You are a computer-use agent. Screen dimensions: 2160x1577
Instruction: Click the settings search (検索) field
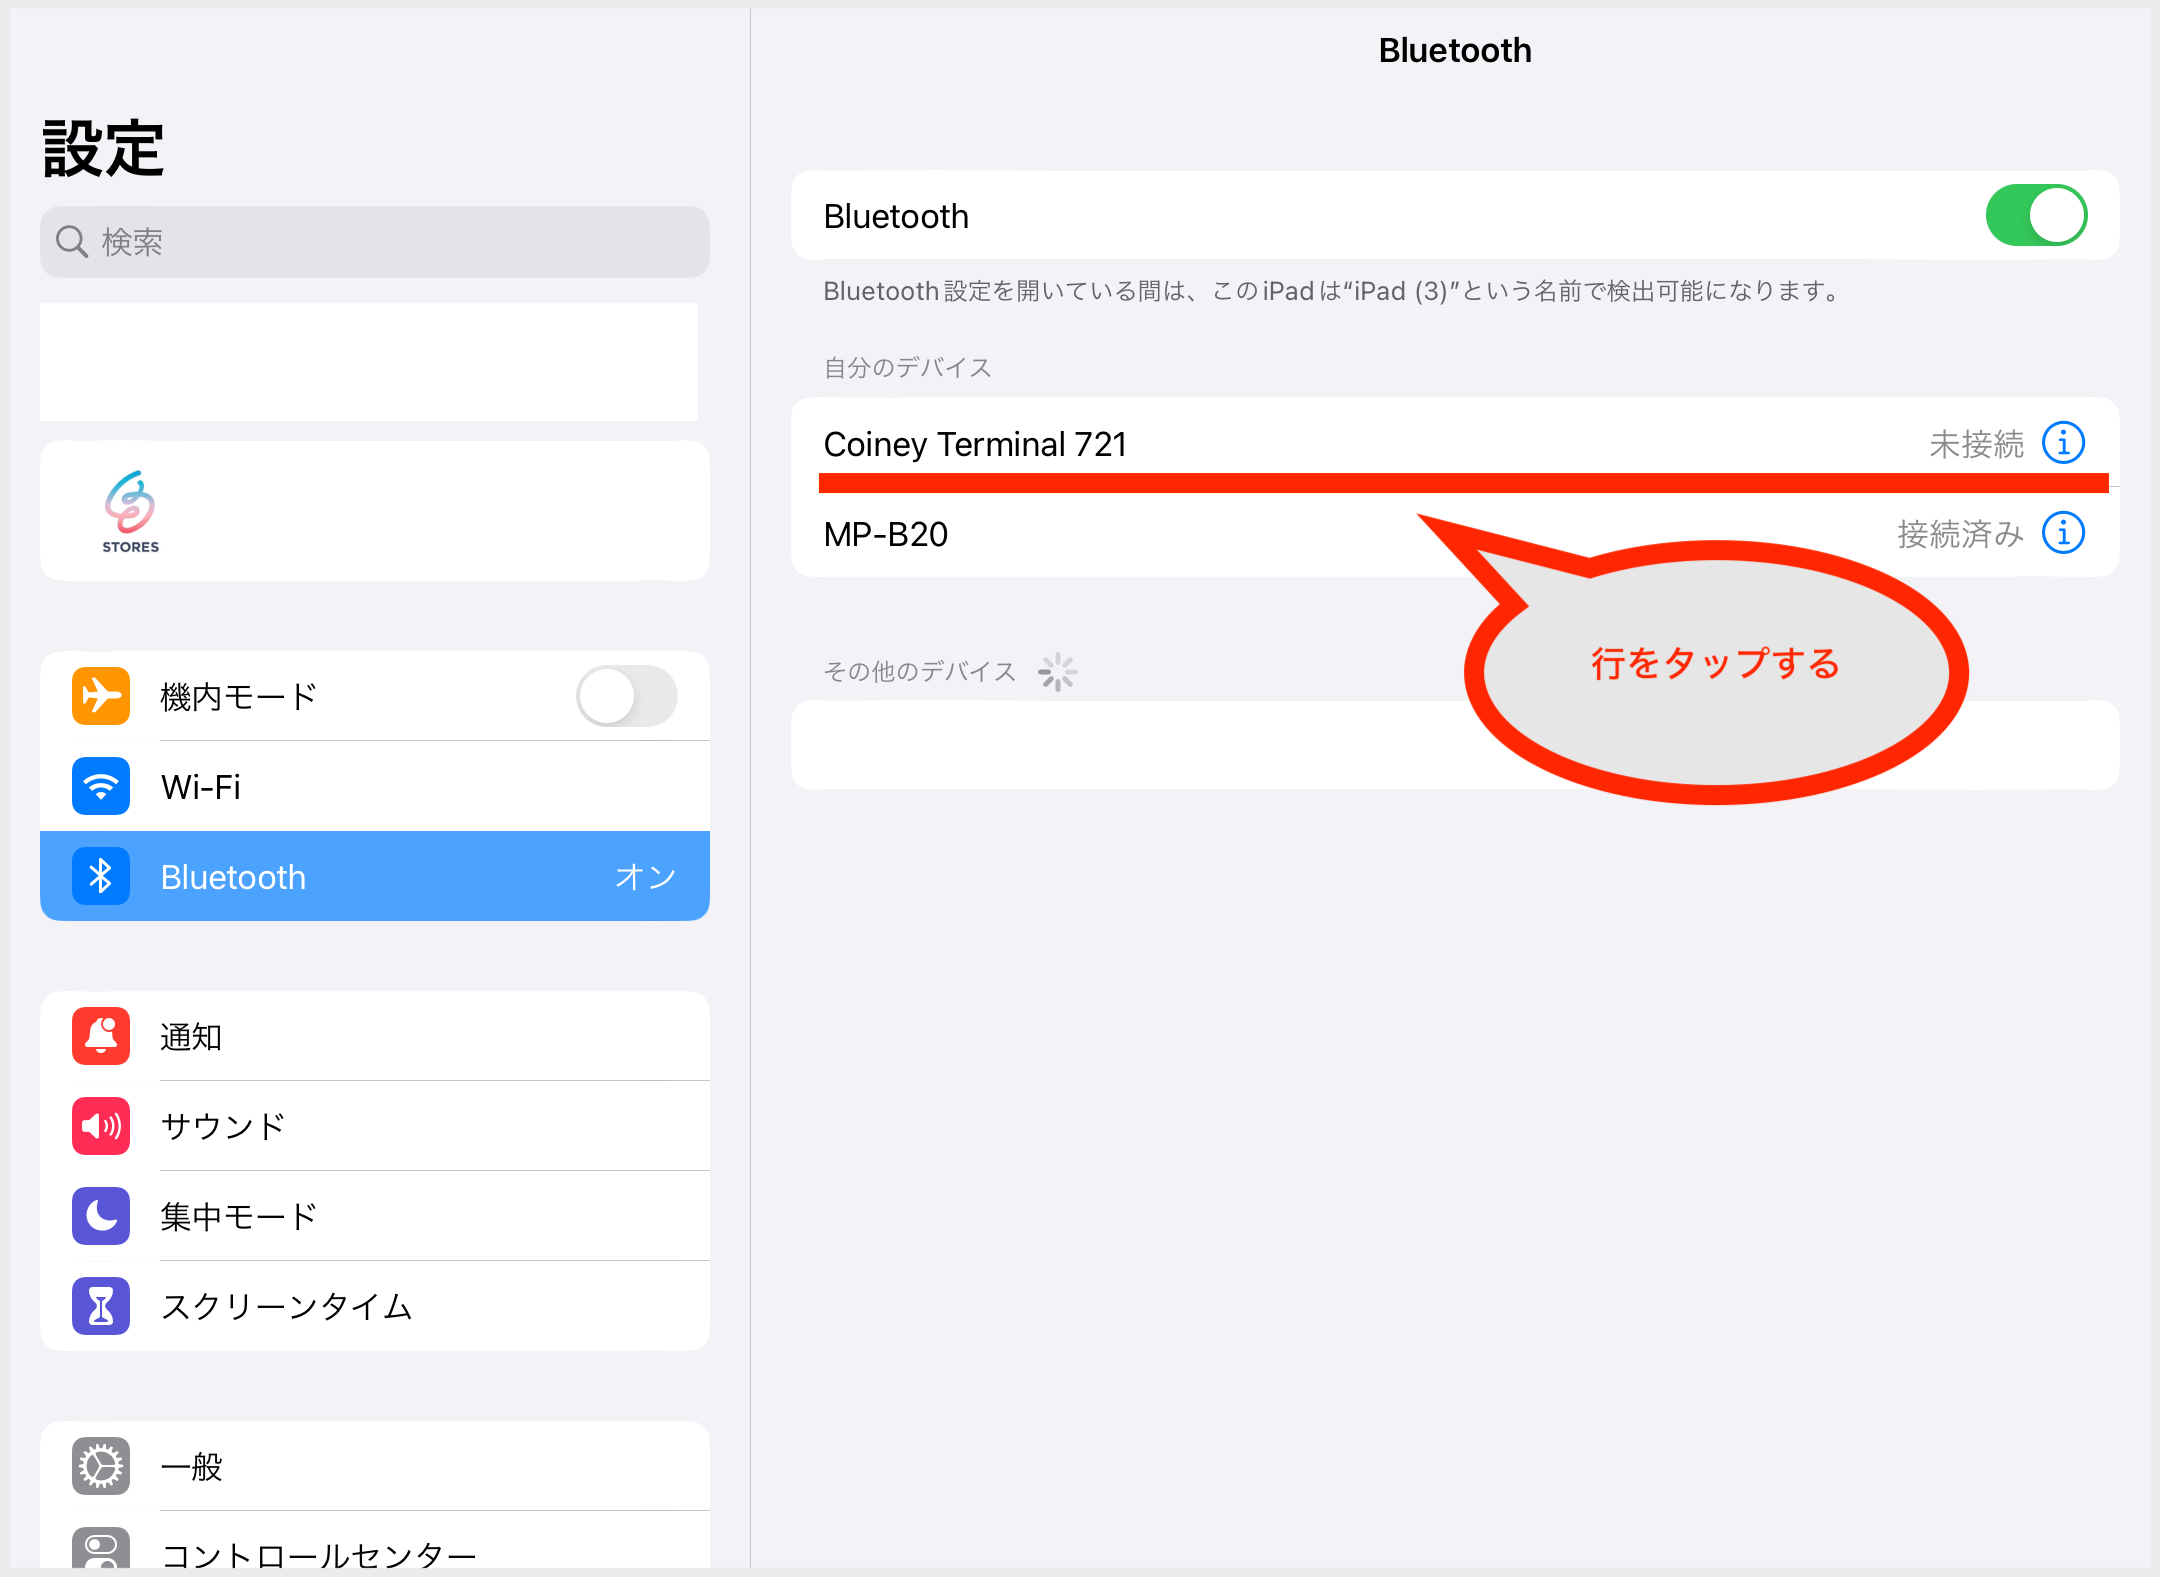[375, 242]
